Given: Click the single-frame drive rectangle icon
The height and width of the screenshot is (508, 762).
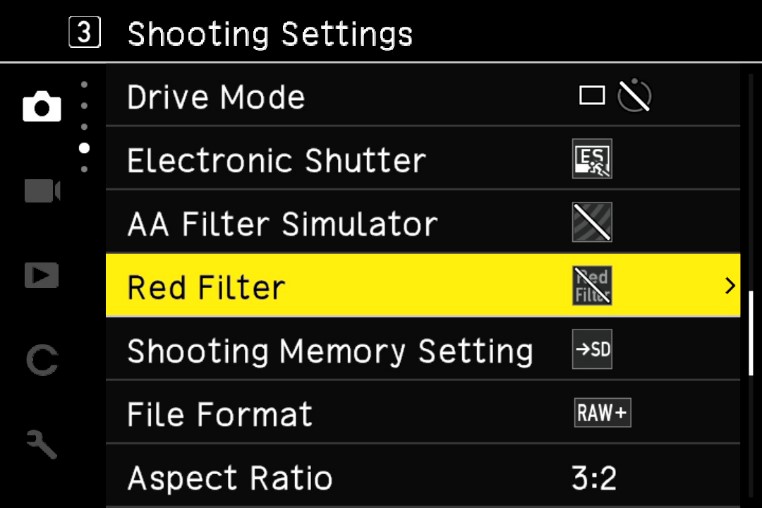Looking at the screenshot, I should click(592, 96).
